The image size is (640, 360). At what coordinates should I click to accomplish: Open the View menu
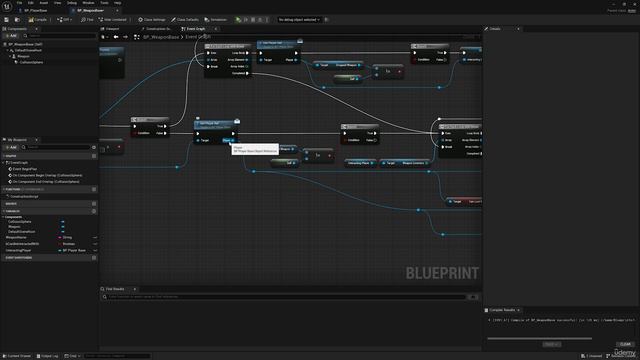(x=58, y=3)
